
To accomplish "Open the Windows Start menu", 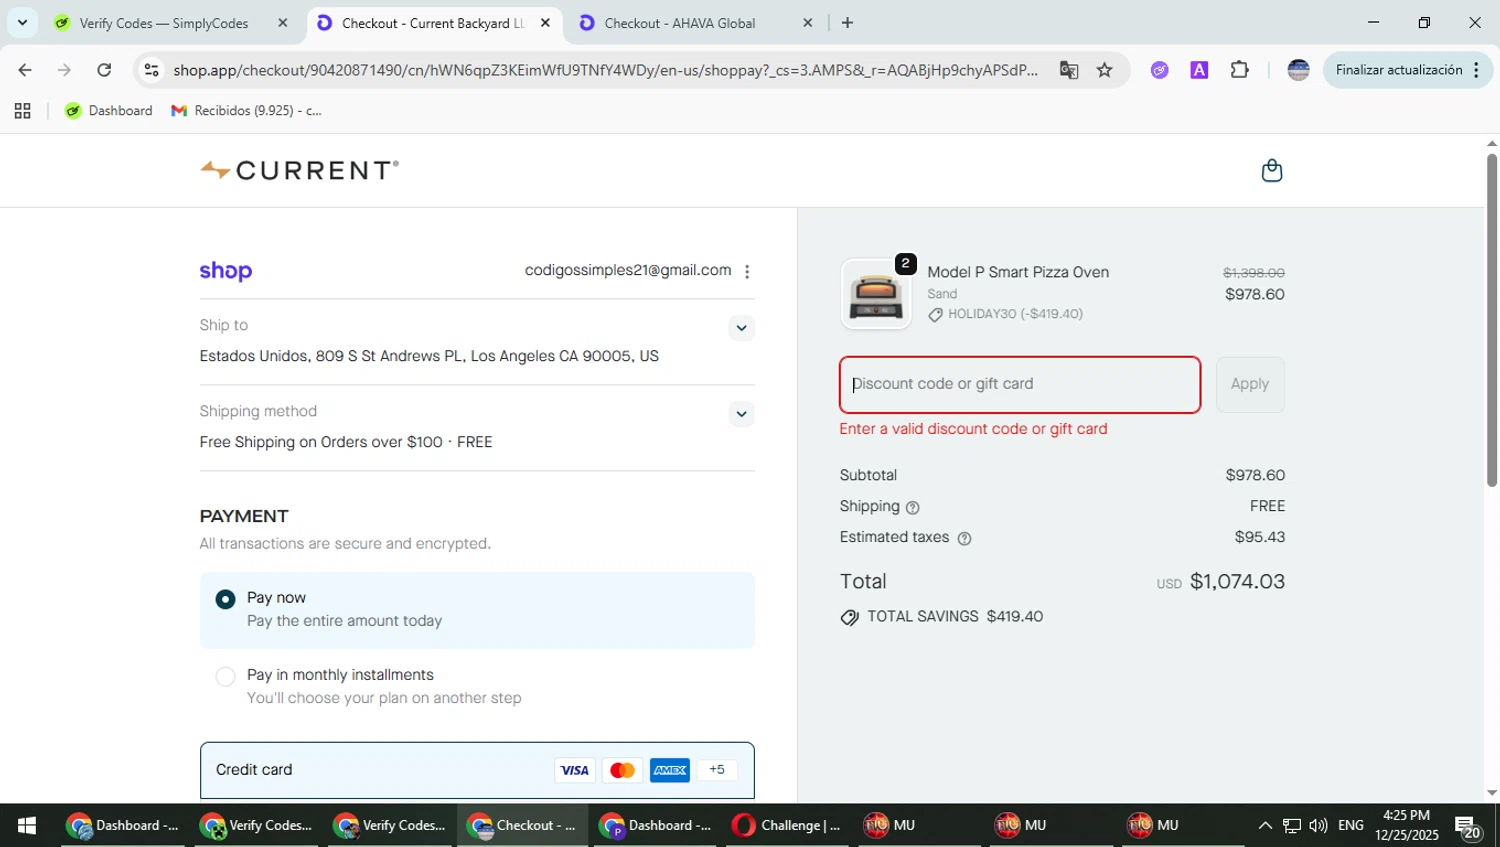I will pyautogui.click(x=27, y=826).
